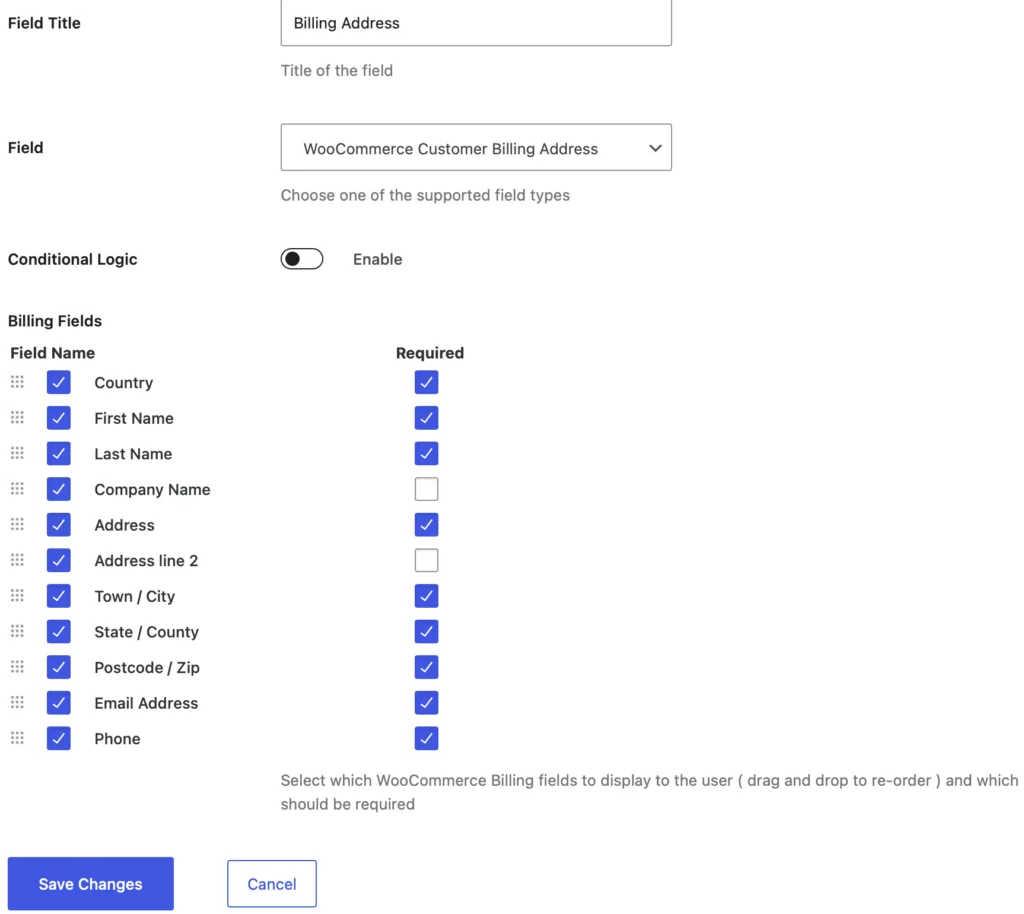Click the Cancel button
This screenshot has height=914, width=1024.
pos(272,883)
